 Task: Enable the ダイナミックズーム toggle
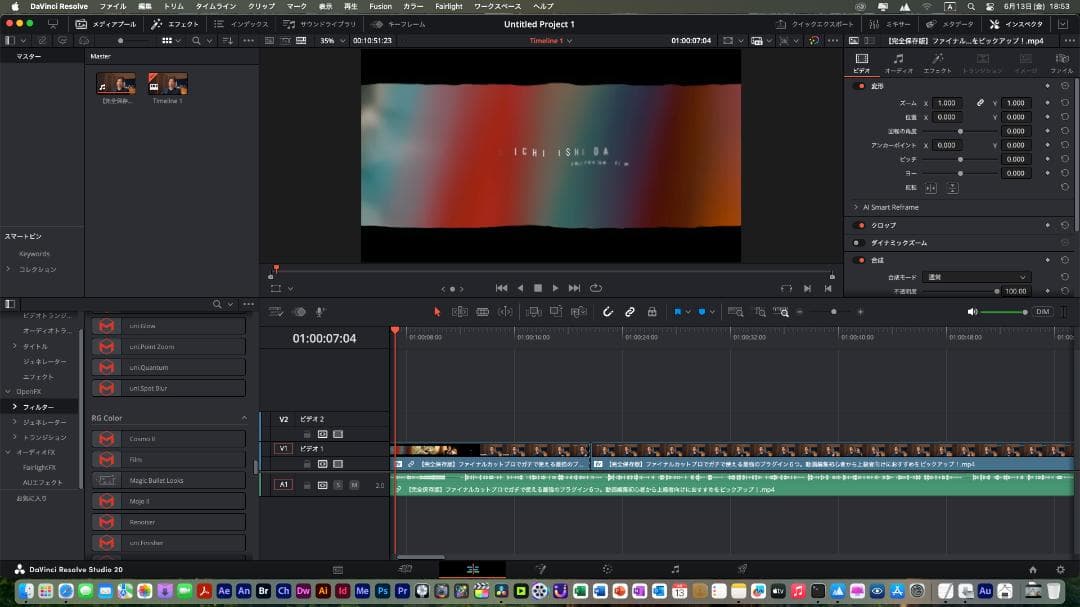[x=857, y=242]
